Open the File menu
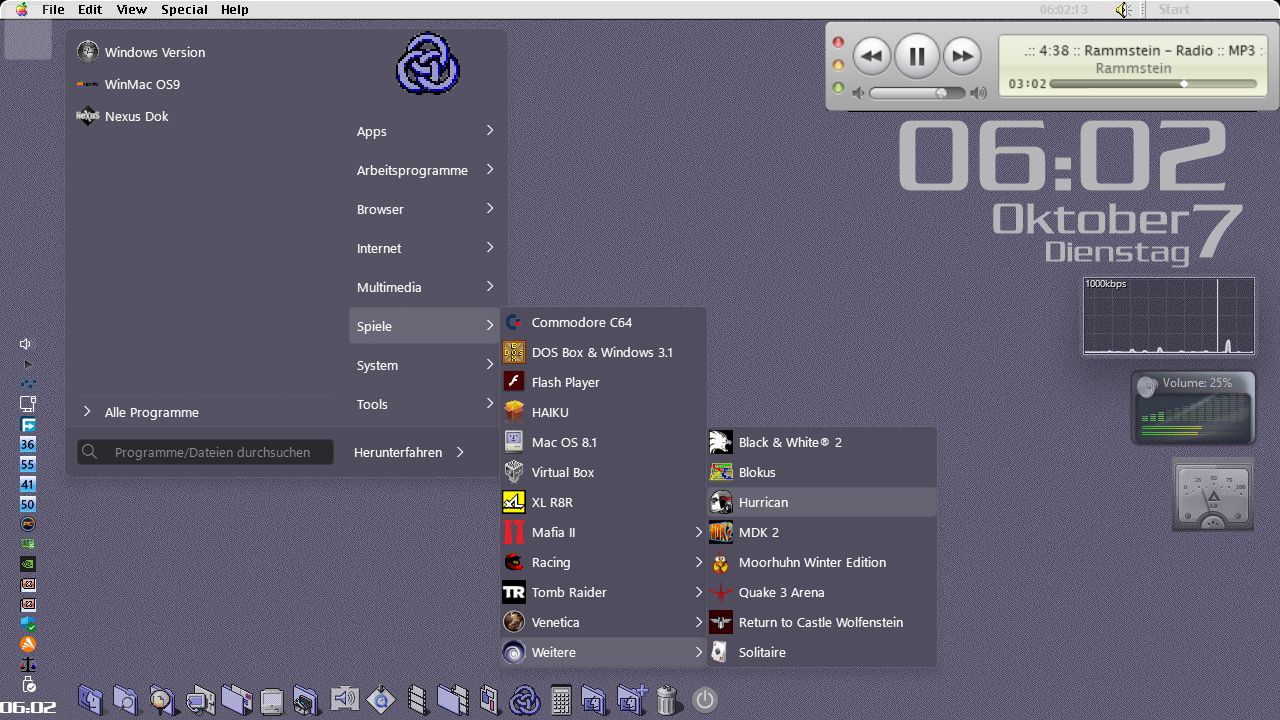1280x720 pixels. [53, 9]
